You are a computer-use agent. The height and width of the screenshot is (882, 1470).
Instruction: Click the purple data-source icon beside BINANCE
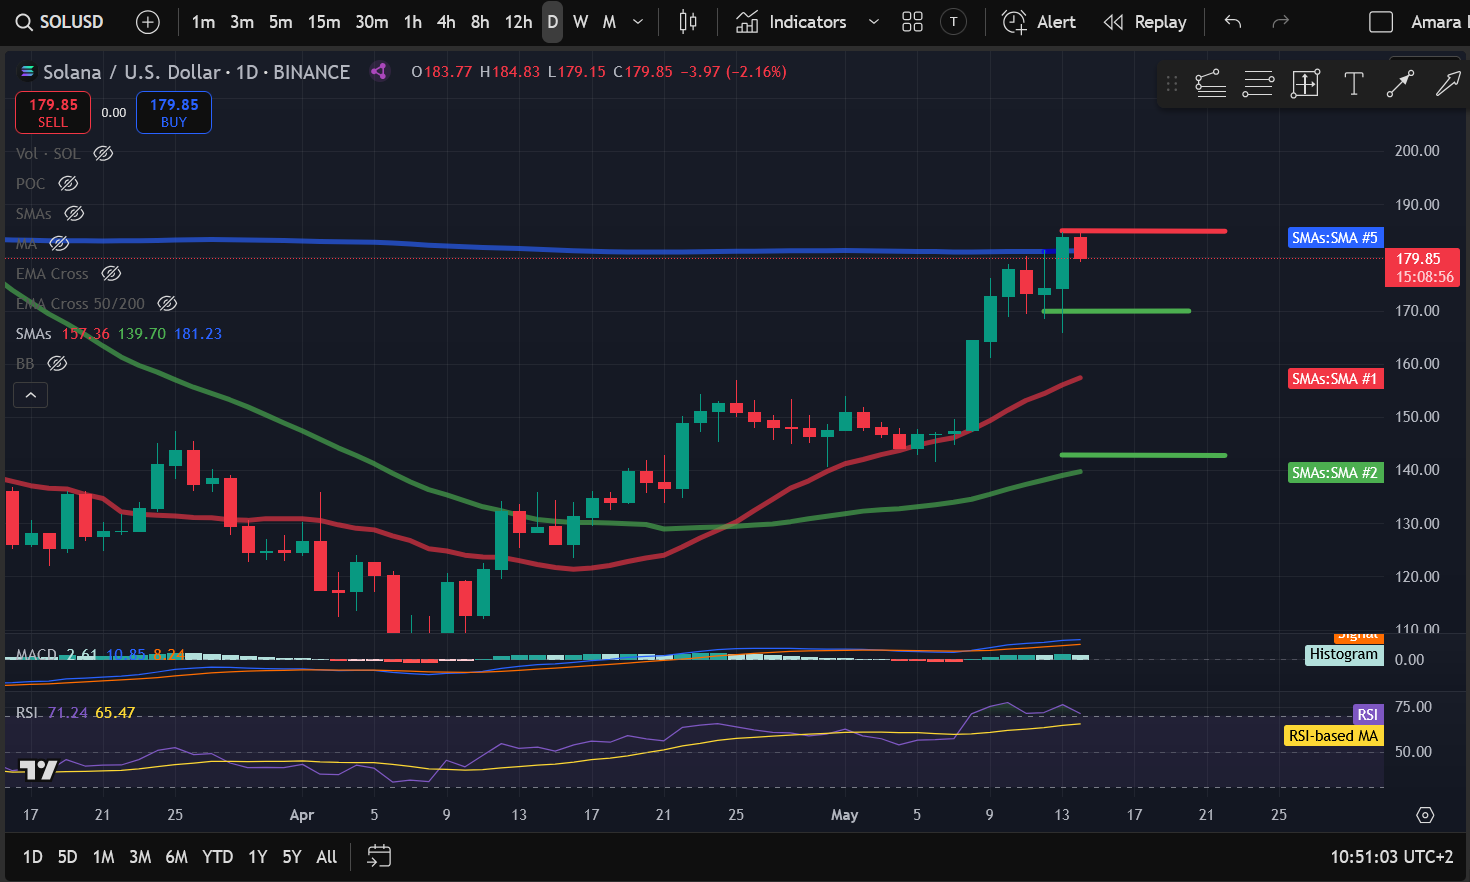(379, 71)
